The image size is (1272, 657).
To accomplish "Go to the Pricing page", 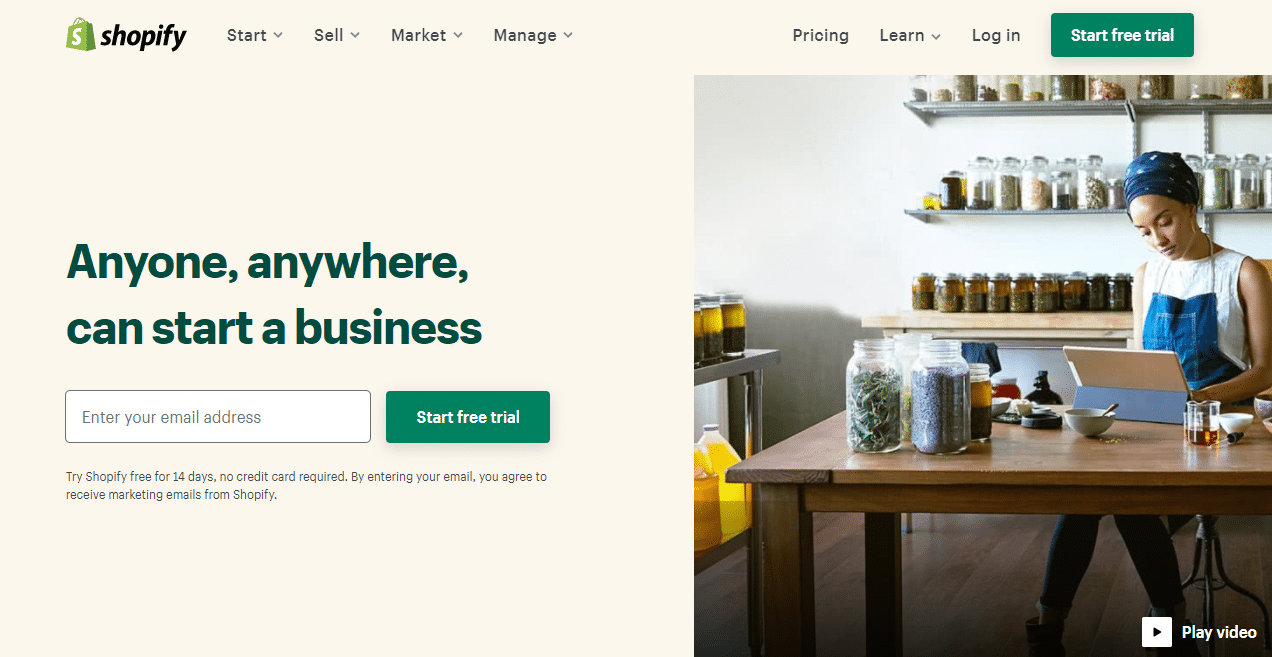I will coord(820,35).
